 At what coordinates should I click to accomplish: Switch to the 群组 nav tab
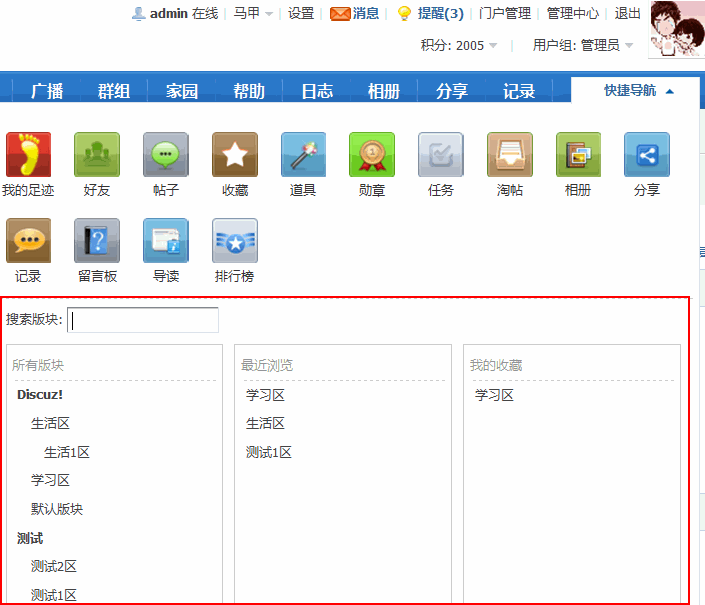tap(114, 91)
